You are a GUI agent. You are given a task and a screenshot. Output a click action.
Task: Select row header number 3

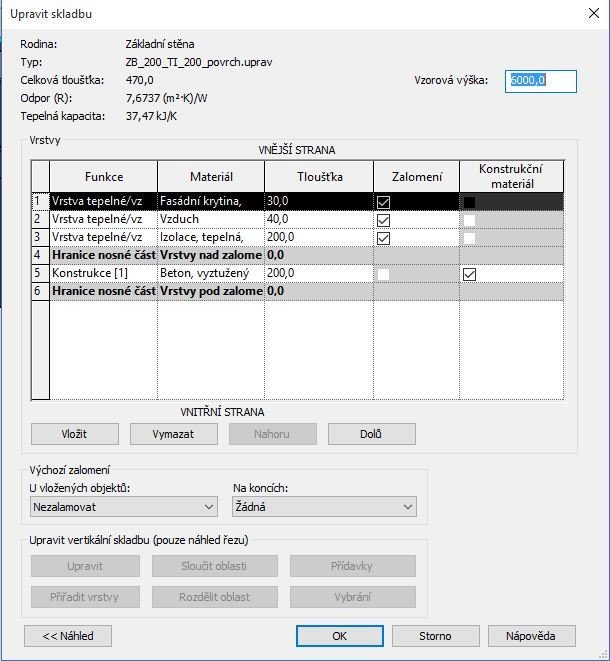click(x=40, y=237)
